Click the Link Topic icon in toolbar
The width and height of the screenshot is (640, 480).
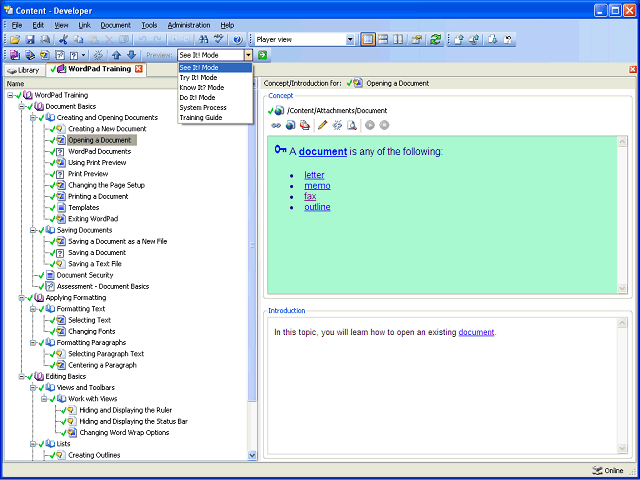click(45, 55)
